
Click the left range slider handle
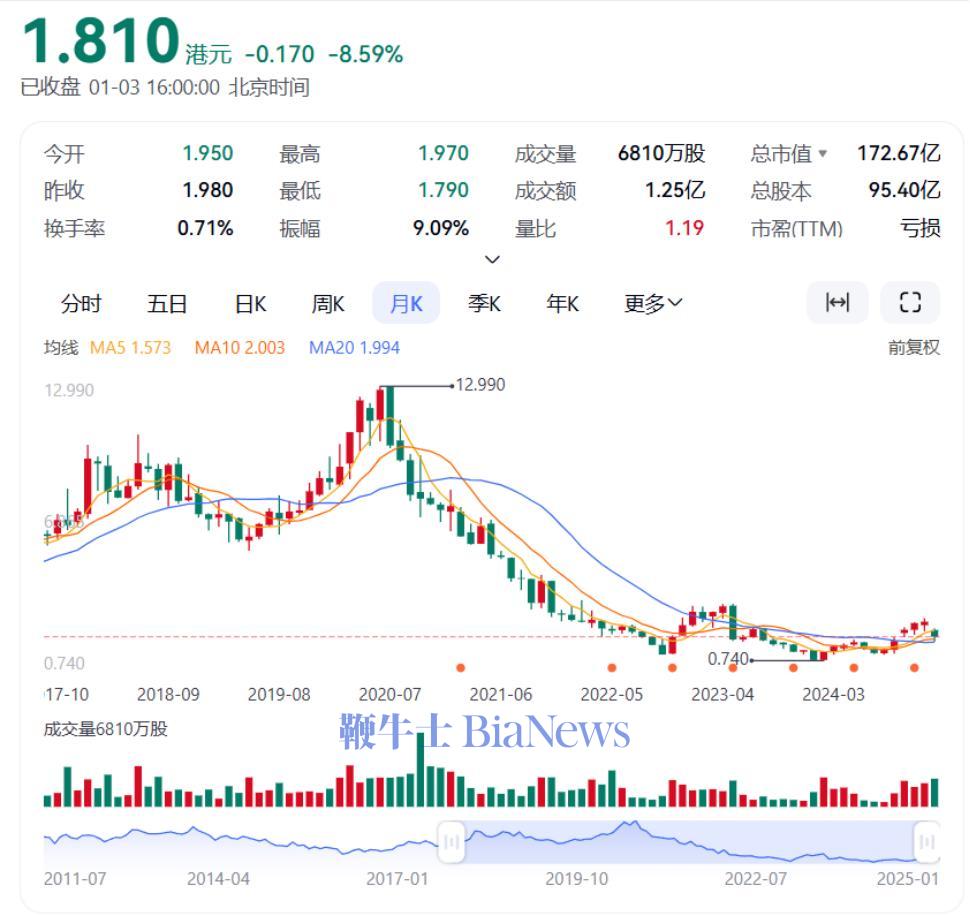[x=451, y=841]
